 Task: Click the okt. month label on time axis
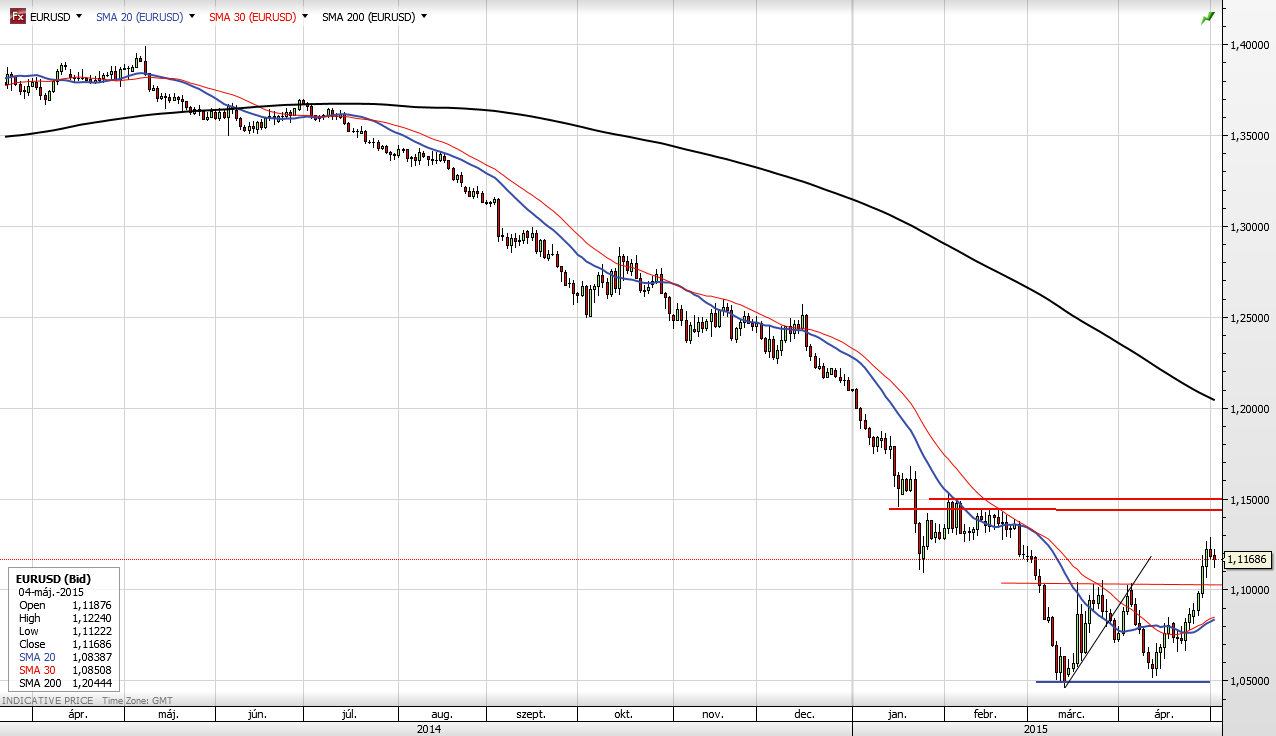coord(623,715)
